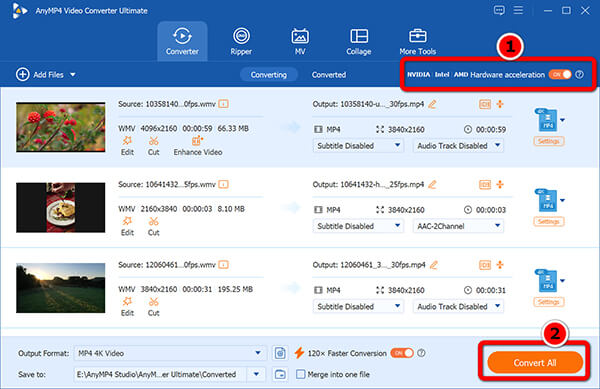
Task: Open the hamburger menu in title bar
Action: coord(518,10)
